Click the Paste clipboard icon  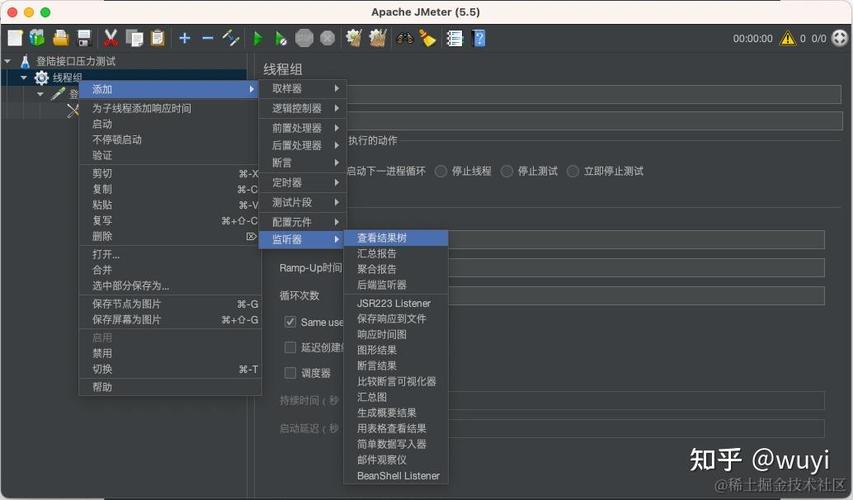point(158,38)
